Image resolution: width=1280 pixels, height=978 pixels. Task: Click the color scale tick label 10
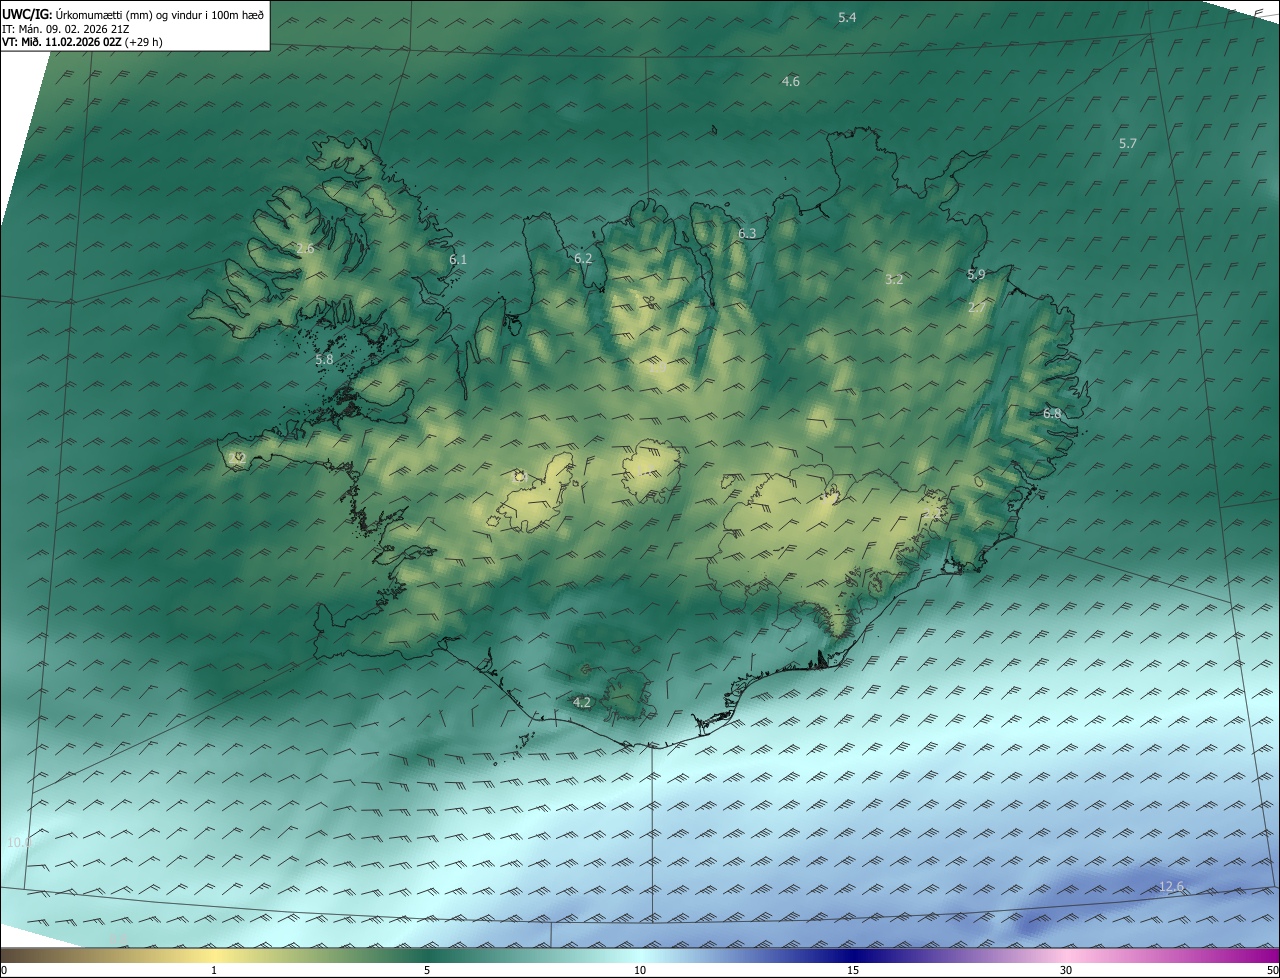click(x=640, y=970)
